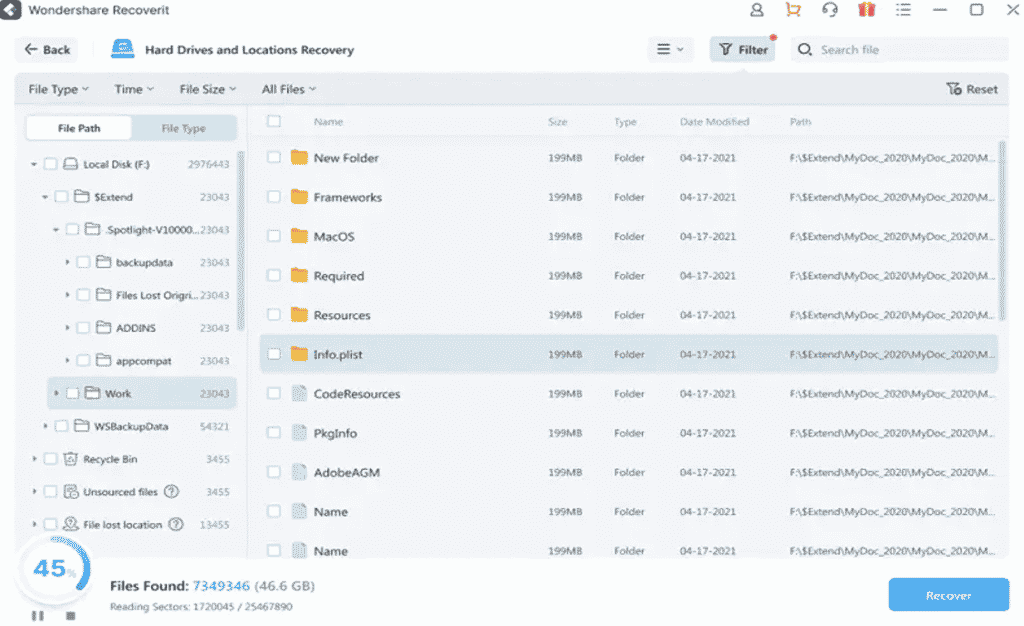Toggle the select-all checkbox in header
Screen dimensions: 1024x626
pyautogui.click(x=274, y=121)
